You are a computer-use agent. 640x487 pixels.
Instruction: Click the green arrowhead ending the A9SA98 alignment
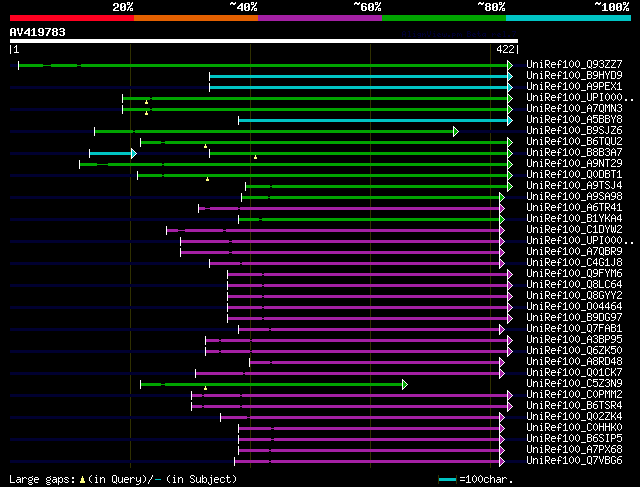coord(502,198)
